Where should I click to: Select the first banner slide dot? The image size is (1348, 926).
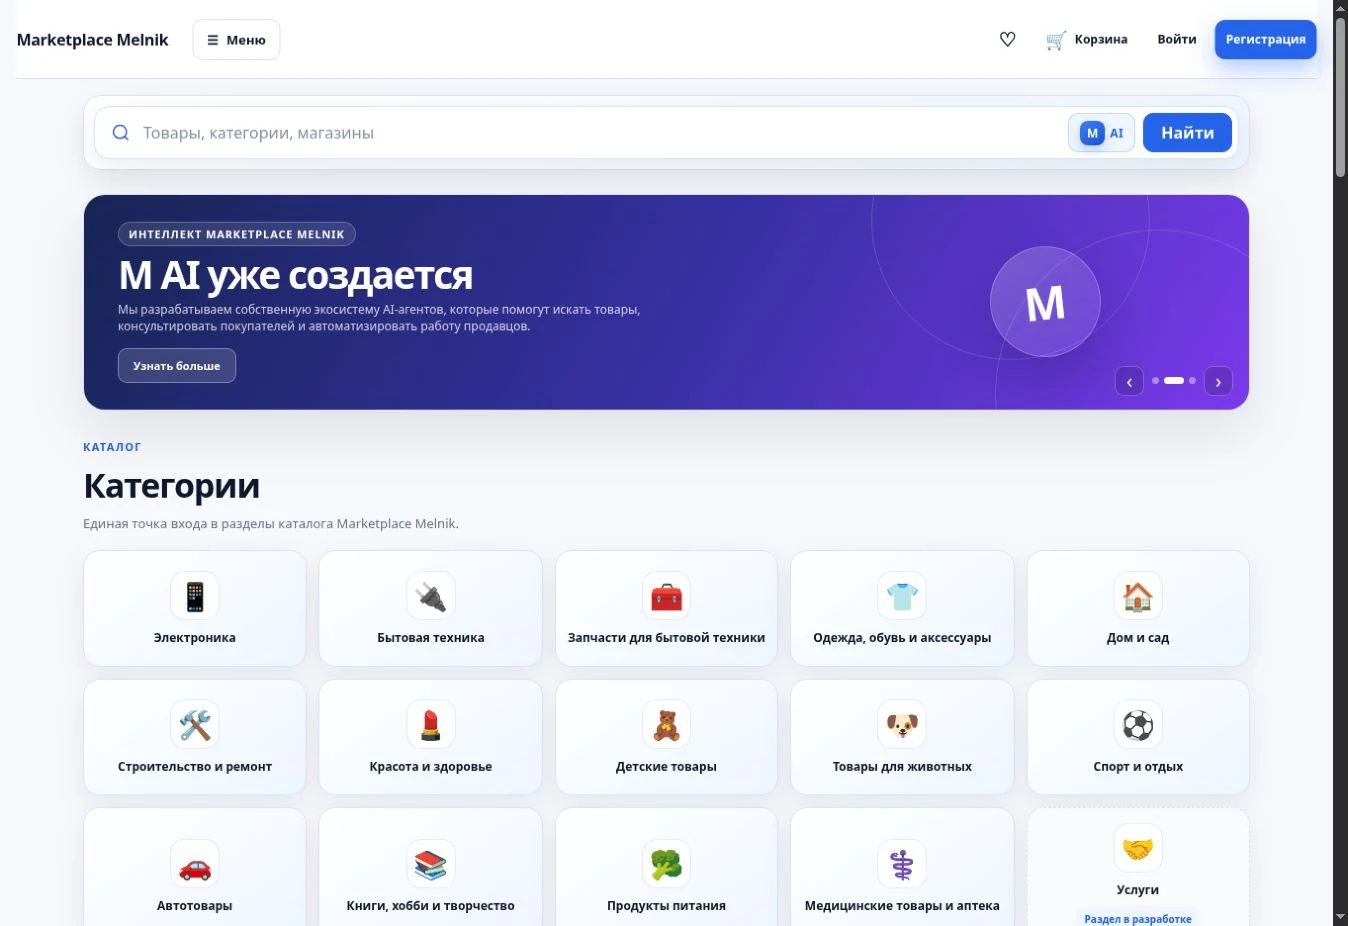[1155, 380]
